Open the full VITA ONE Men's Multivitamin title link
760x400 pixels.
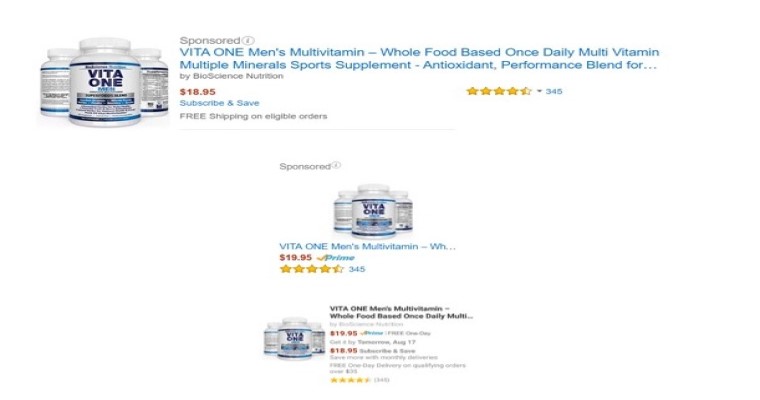click(x=419, y=59)
